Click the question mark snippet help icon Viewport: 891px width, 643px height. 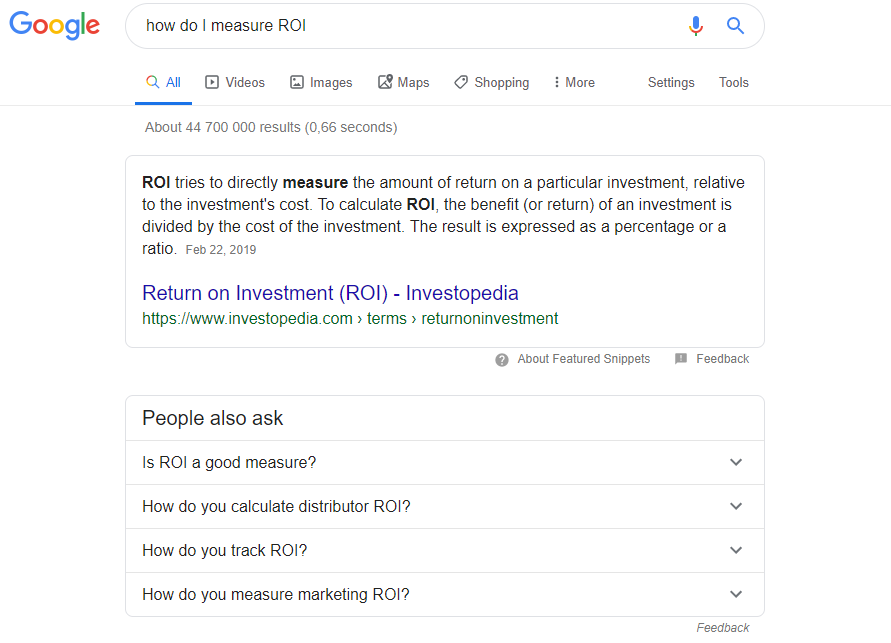click(x=502, y=360)
